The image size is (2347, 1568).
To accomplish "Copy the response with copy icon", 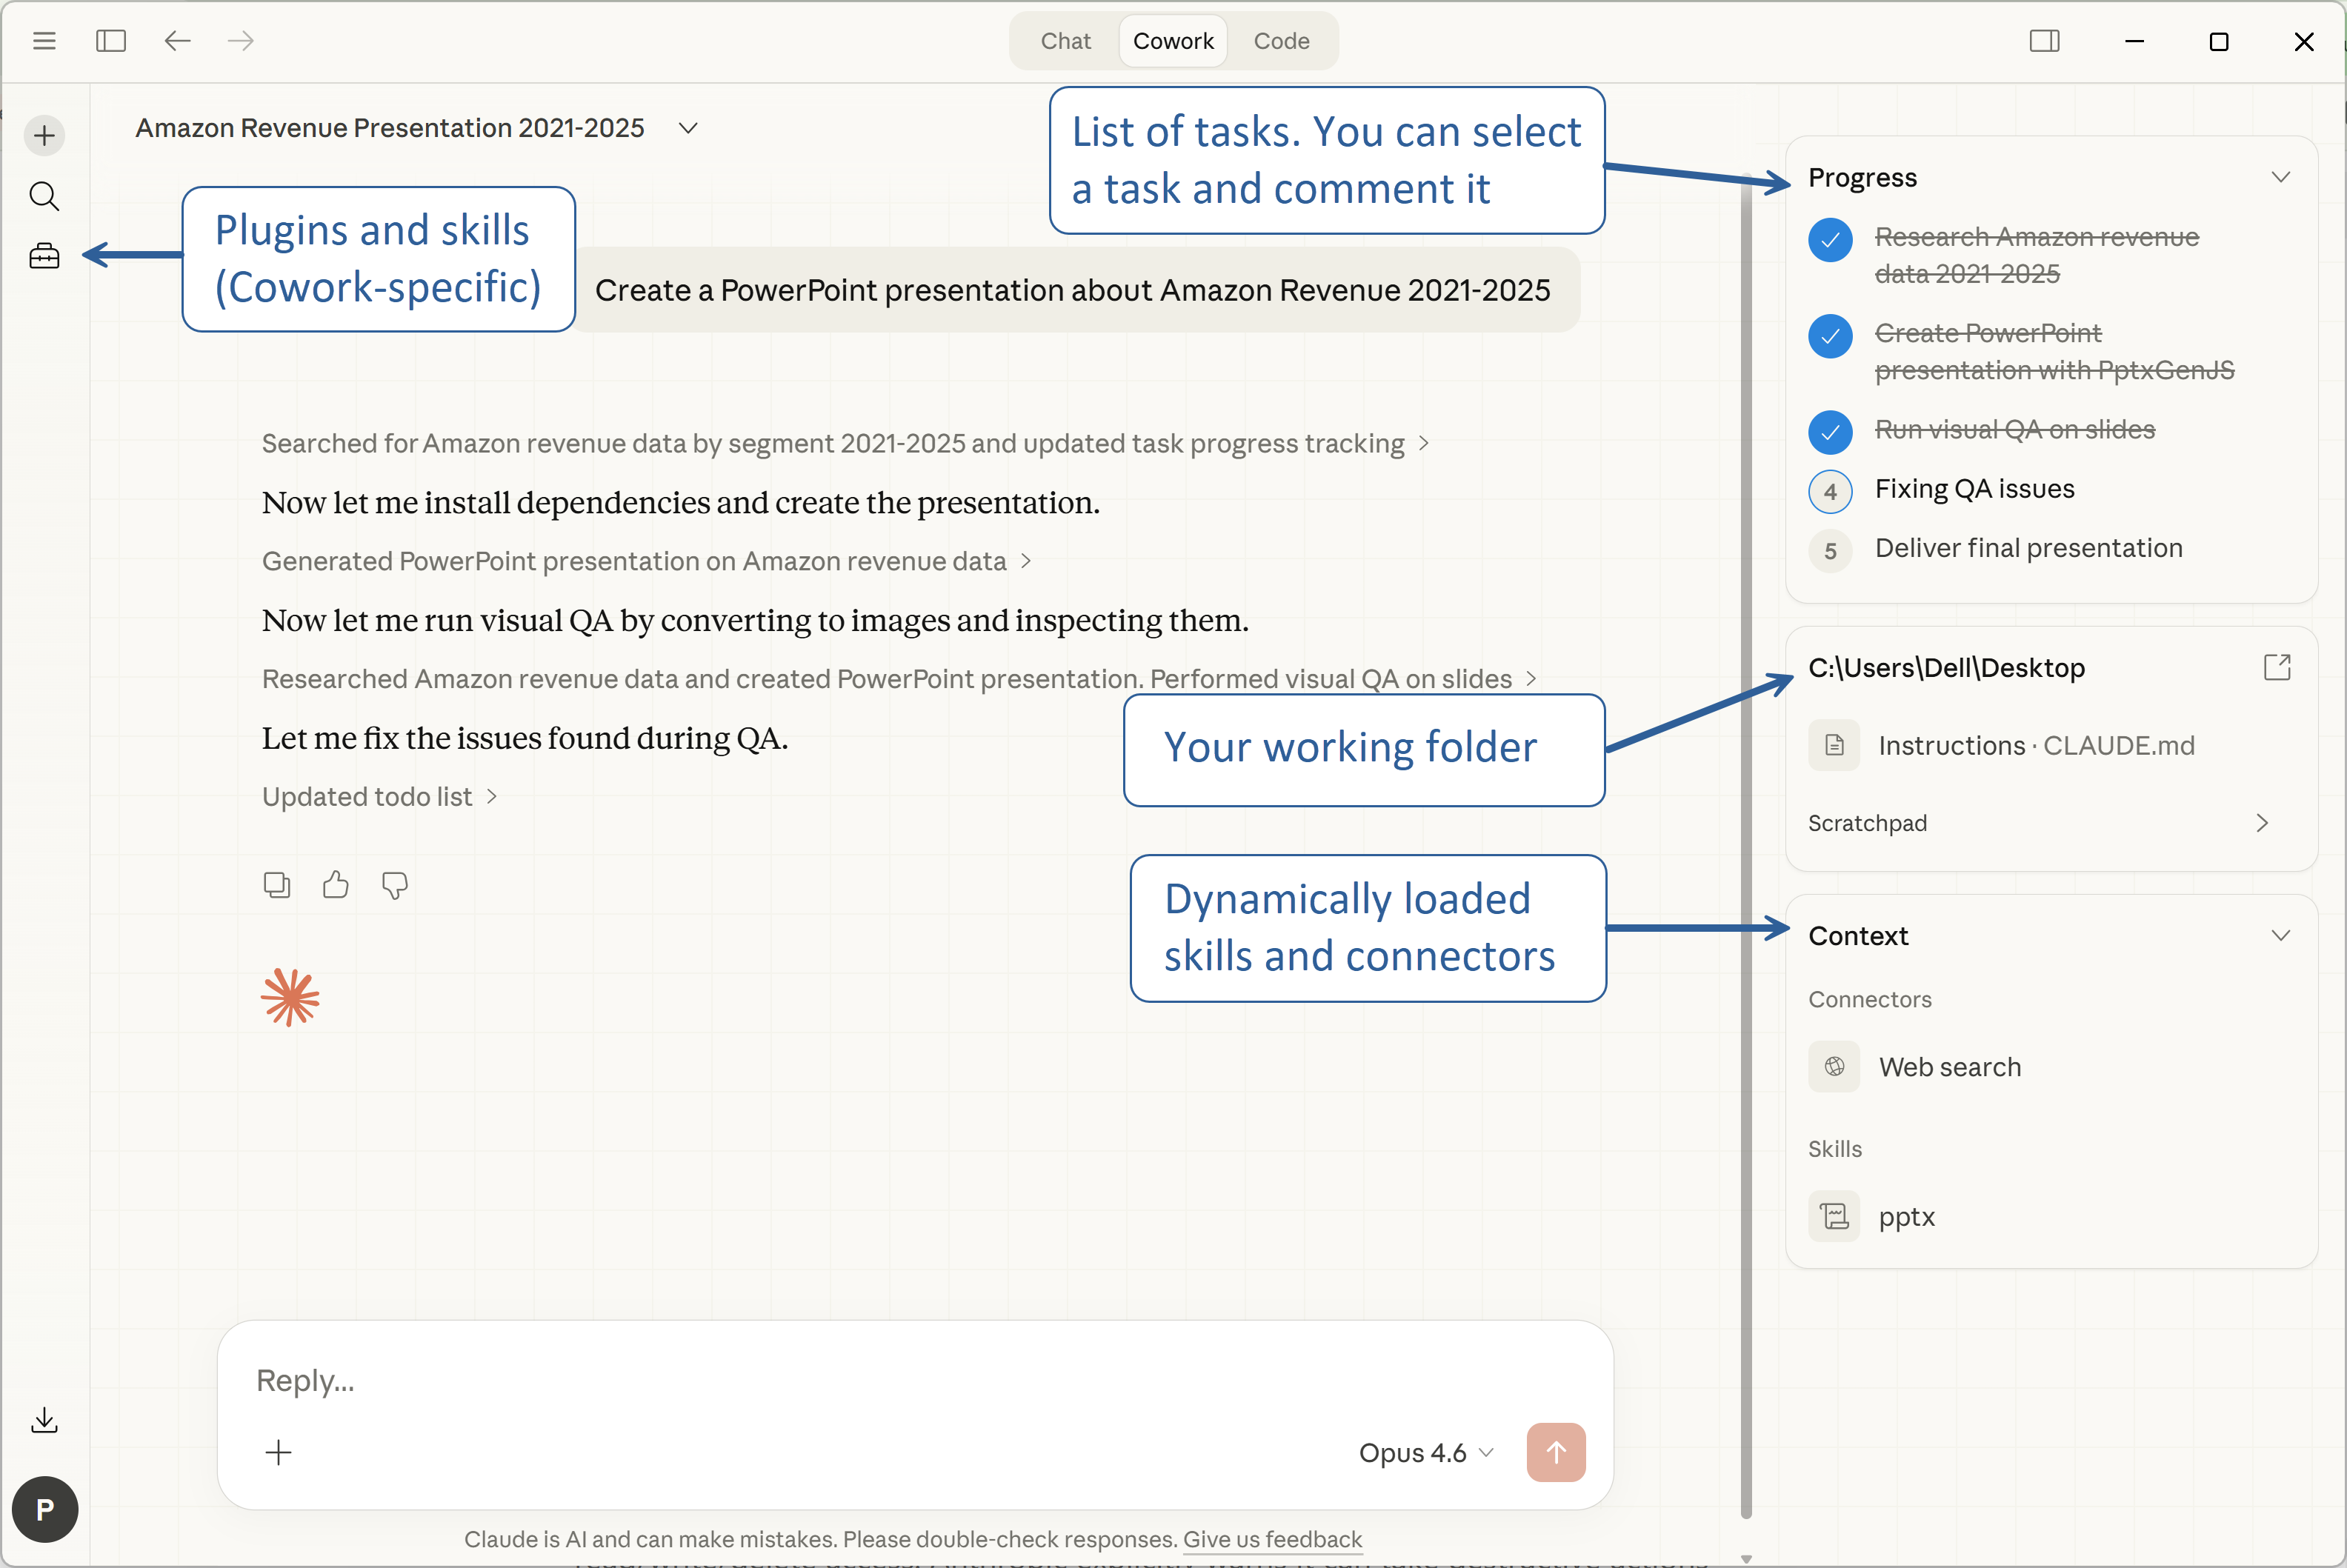I will click(x=277, y=885).
